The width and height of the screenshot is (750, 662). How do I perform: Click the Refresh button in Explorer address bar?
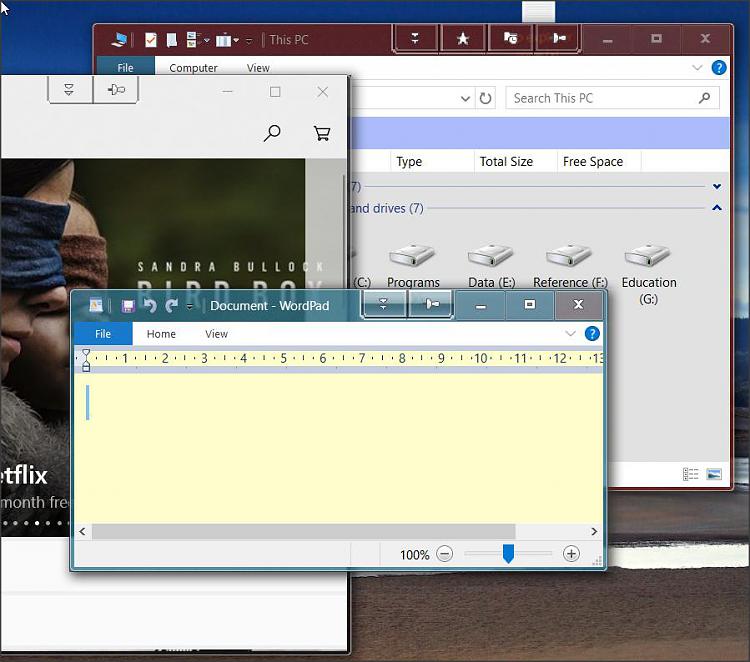[485, 99]
